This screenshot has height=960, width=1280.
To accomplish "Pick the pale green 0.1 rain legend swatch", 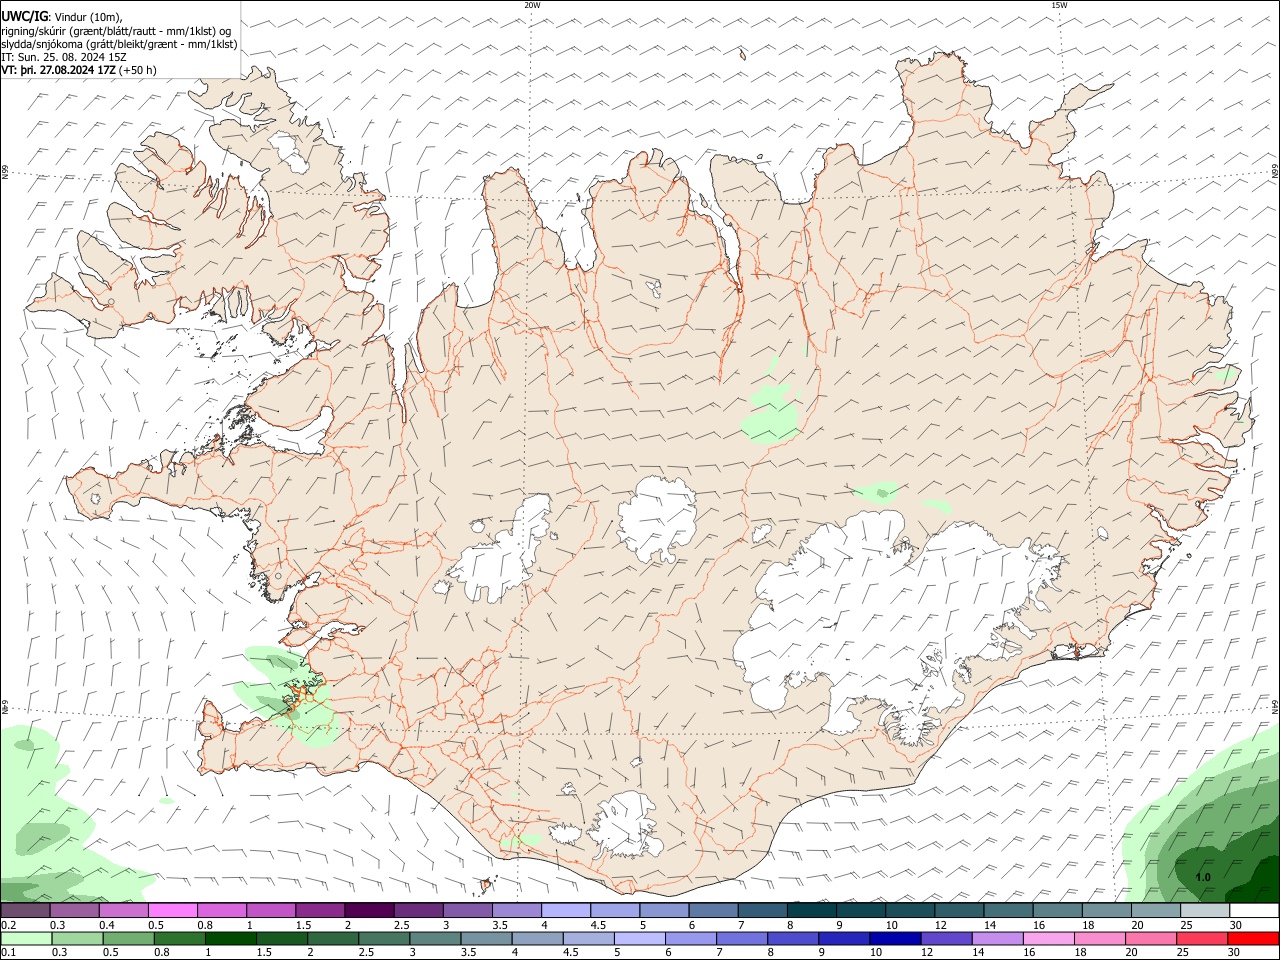I will (x=26, y=938).
